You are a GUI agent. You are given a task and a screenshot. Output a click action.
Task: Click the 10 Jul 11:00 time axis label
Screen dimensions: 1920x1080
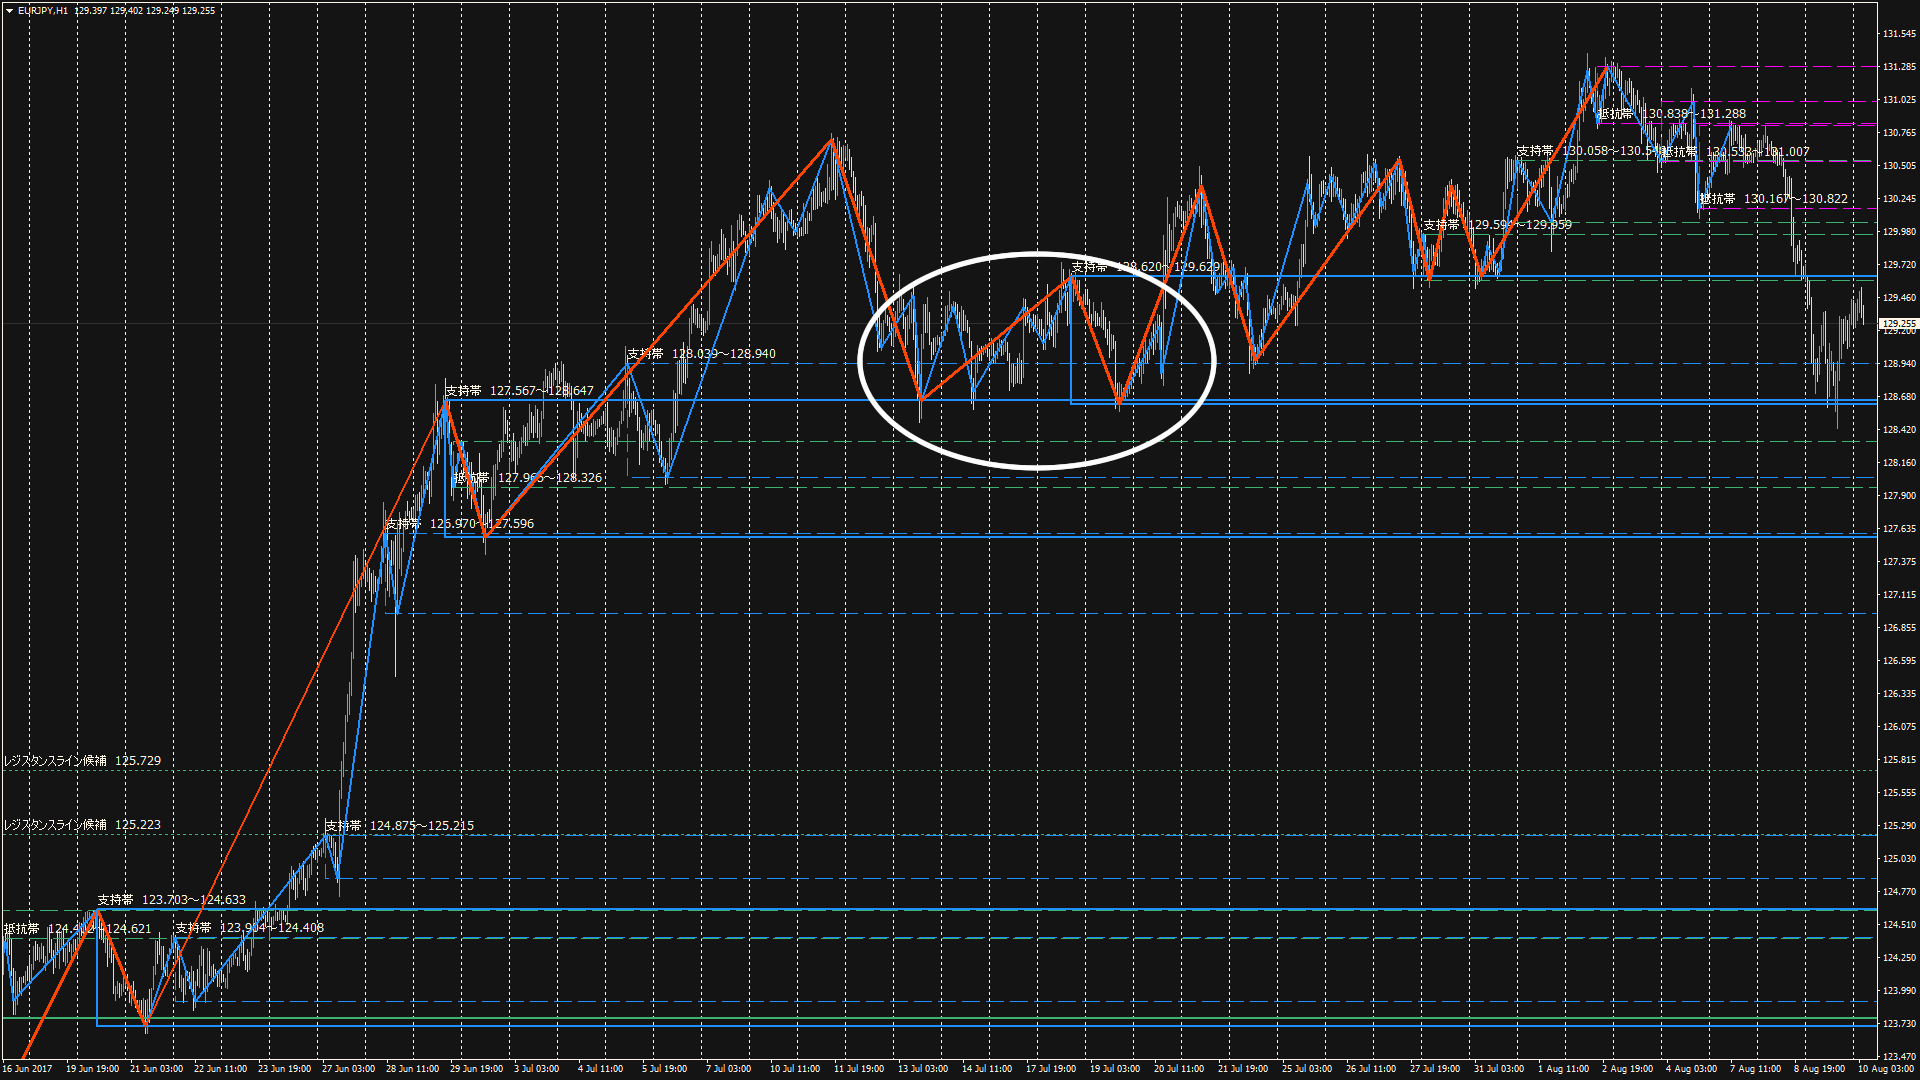795,1069
